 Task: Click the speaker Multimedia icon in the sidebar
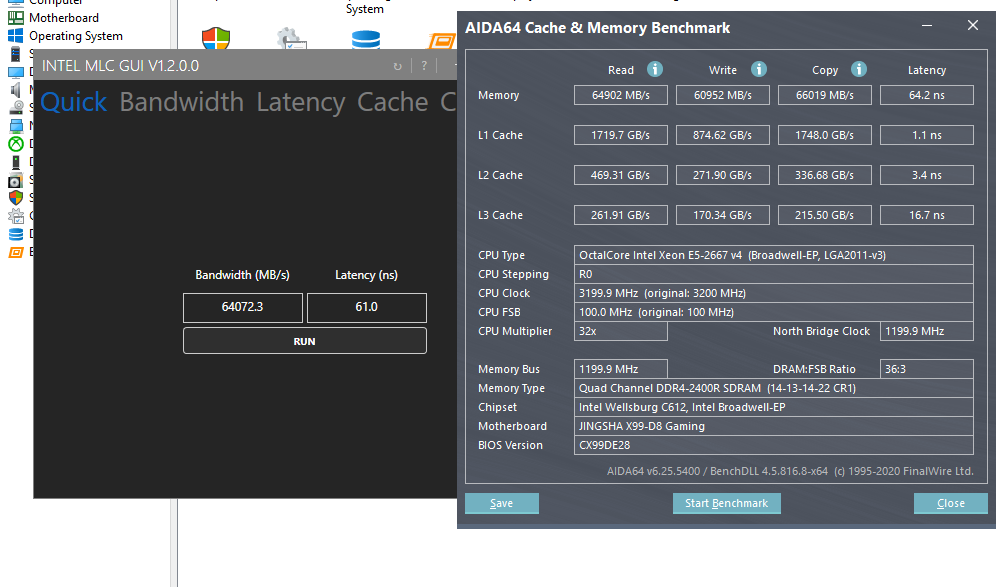click(15, 89)
